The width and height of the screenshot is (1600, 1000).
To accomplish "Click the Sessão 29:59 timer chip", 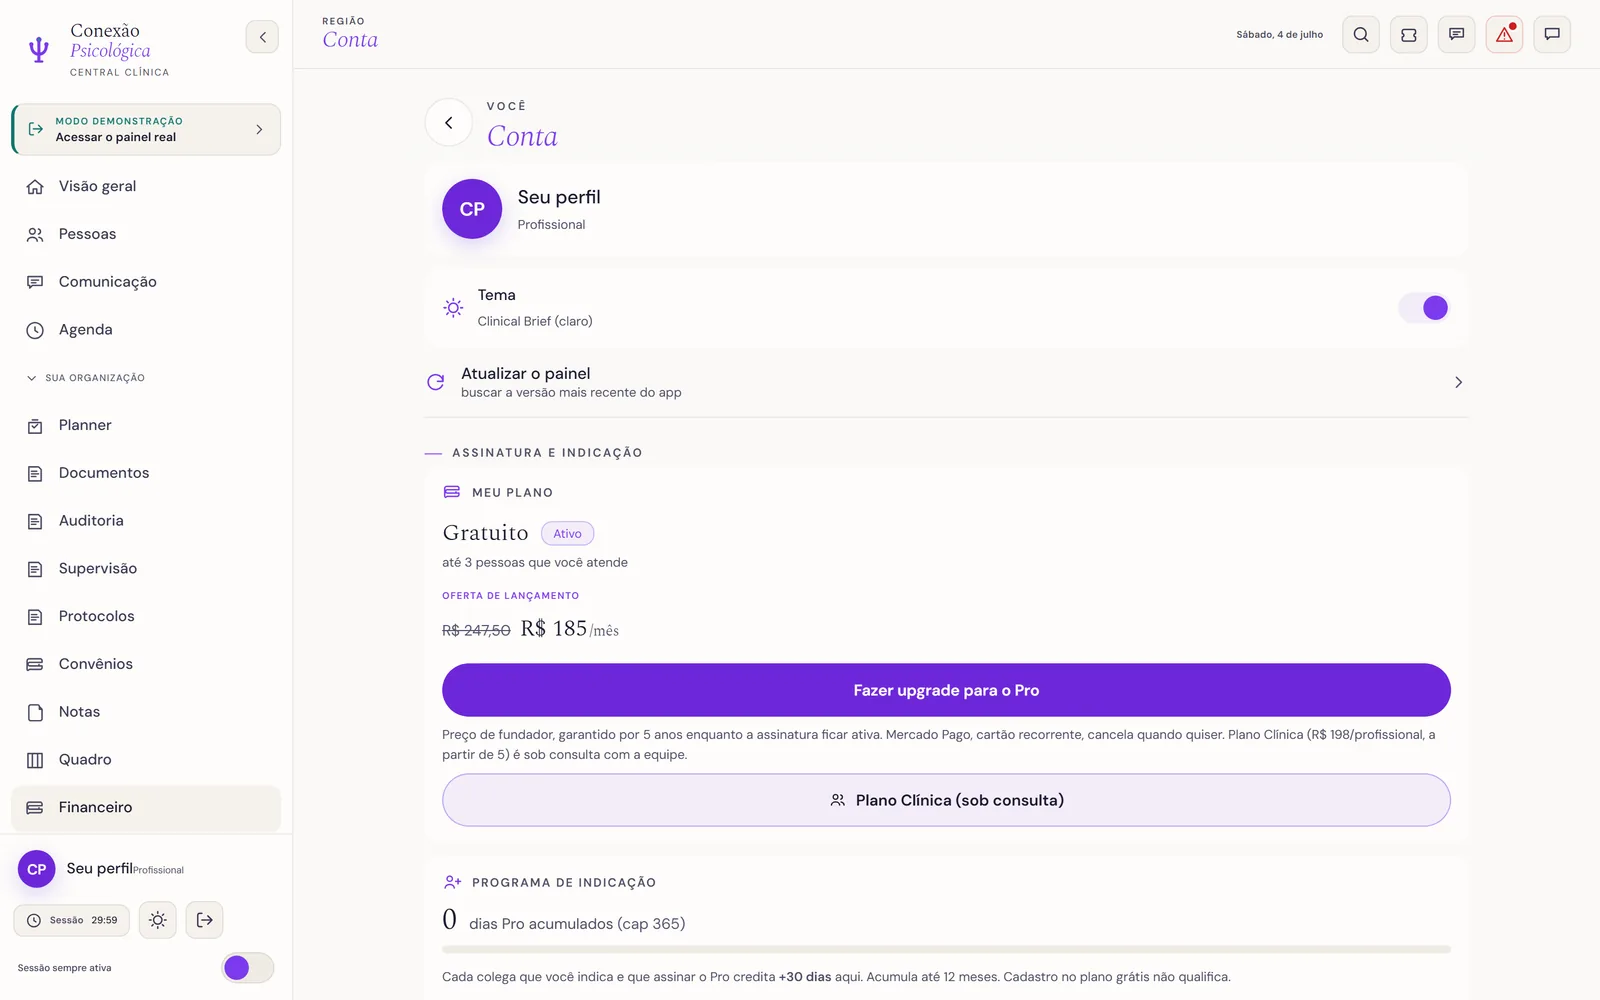I will [x=72, y=920].
